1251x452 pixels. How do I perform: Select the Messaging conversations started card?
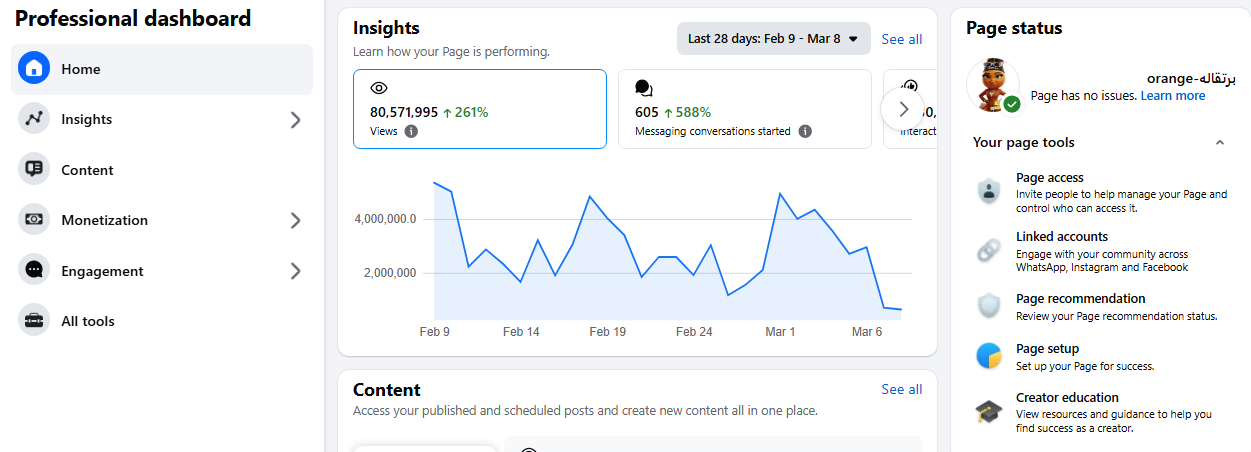pos(744,109)
